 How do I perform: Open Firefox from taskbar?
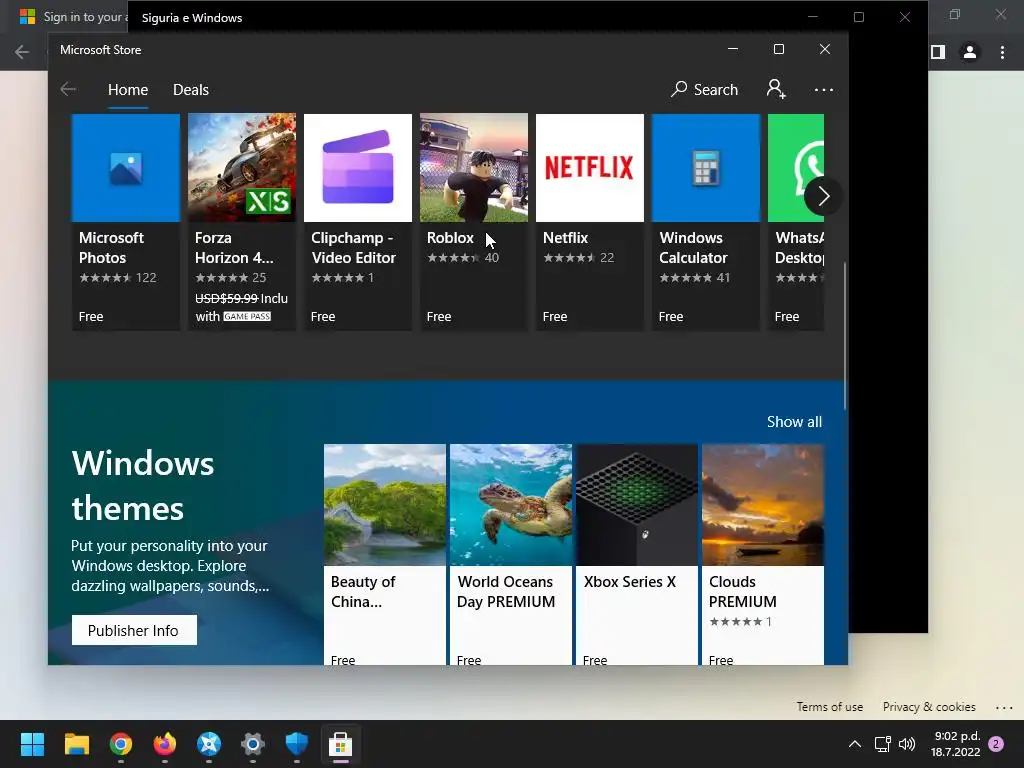click(x=165, y=744)
